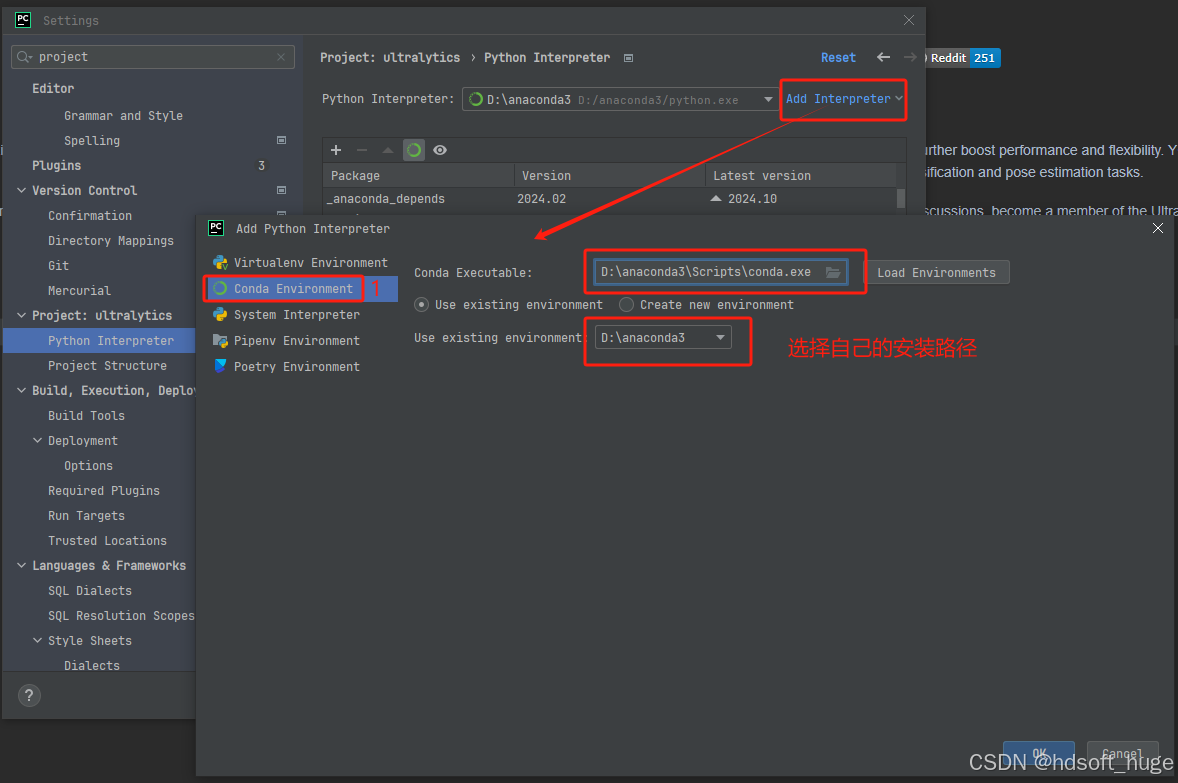
Task: Open the existing environment D:\anaconda3 dropdown
Action: coord(663,337)
